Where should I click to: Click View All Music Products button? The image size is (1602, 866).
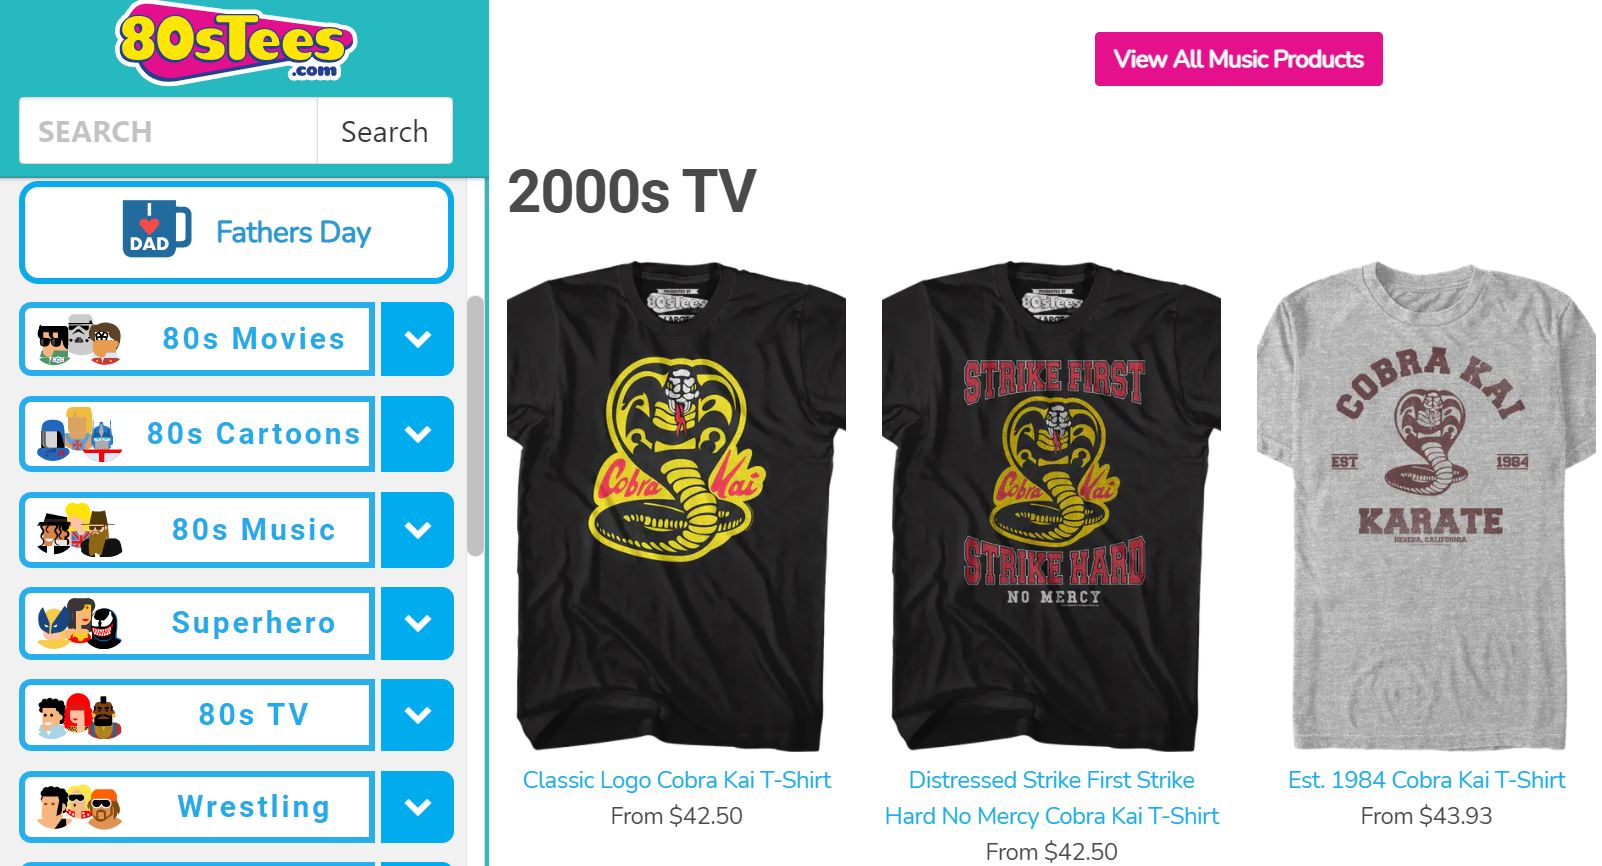1238,59
